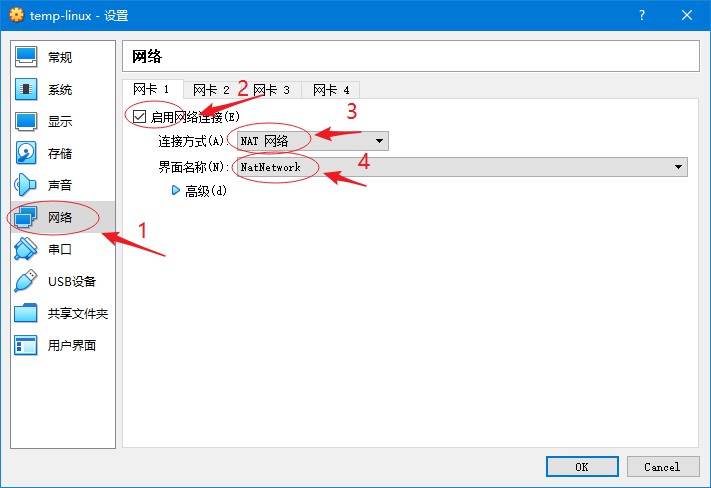This screenshot has height=488, width=711.
Task: Click the 界面名称(N) field label
Action: (x=193, y=167)
